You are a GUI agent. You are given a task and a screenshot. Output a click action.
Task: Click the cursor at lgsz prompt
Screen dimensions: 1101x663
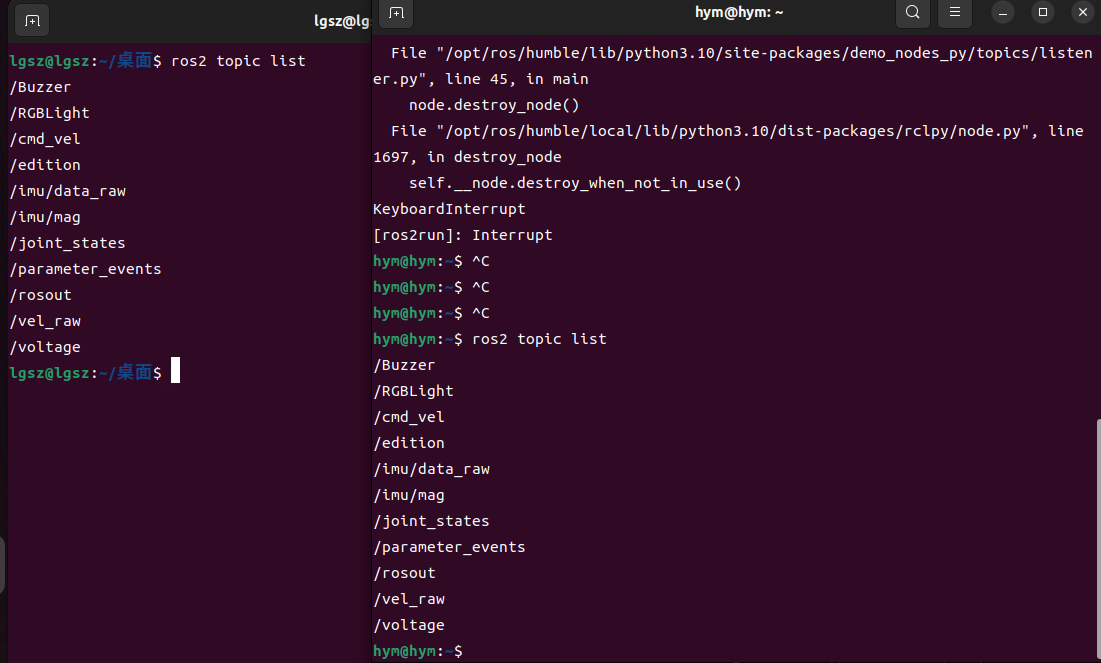(x=176, y=371)
